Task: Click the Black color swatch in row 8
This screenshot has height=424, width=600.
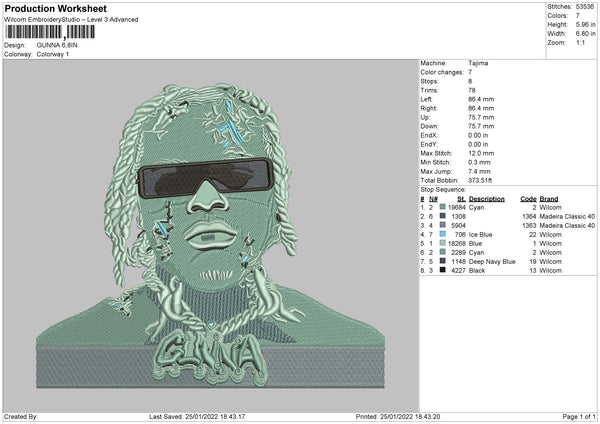Action: tap(443, 270)
